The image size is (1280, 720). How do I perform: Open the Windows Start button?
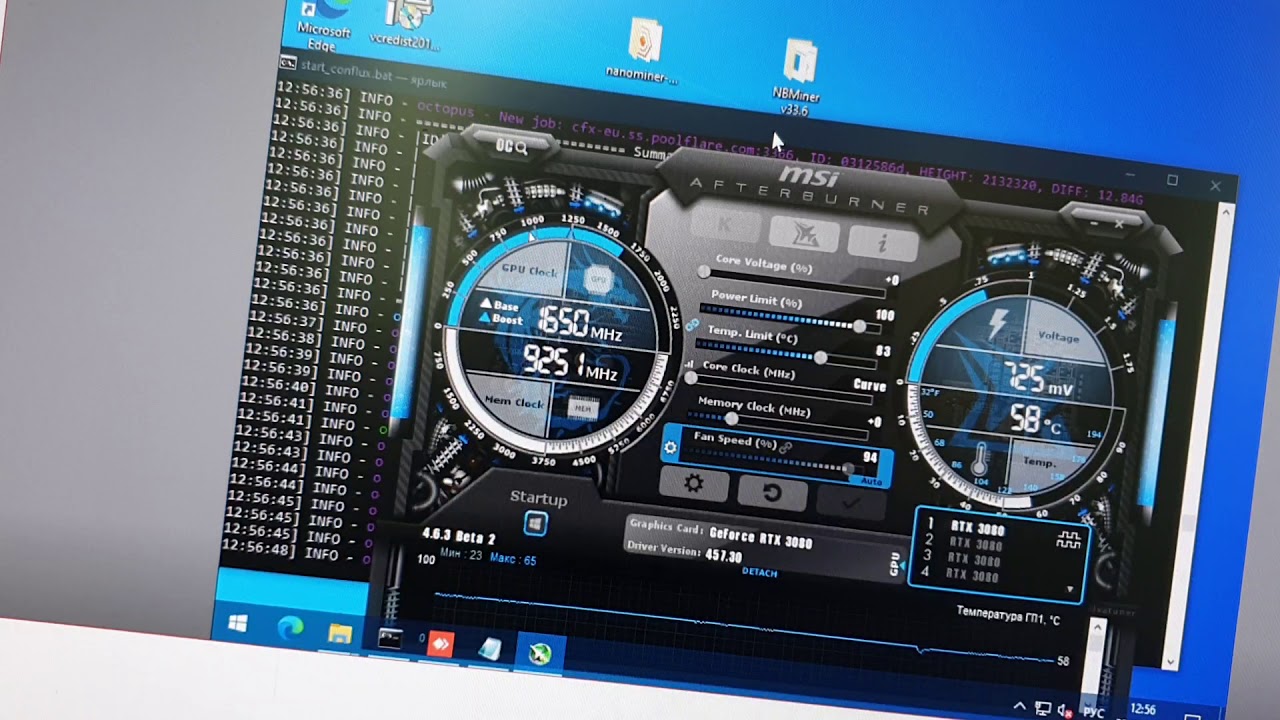[x=238, y=624]
